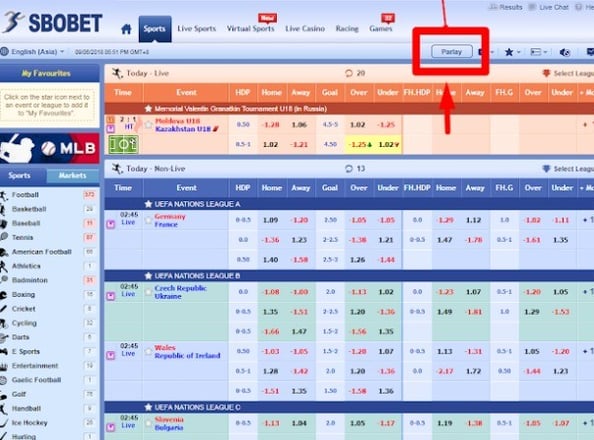Select E Sports in sports list
Viewport: 594px width, 440px height.
pyautogui.click(x=26, y=351)
